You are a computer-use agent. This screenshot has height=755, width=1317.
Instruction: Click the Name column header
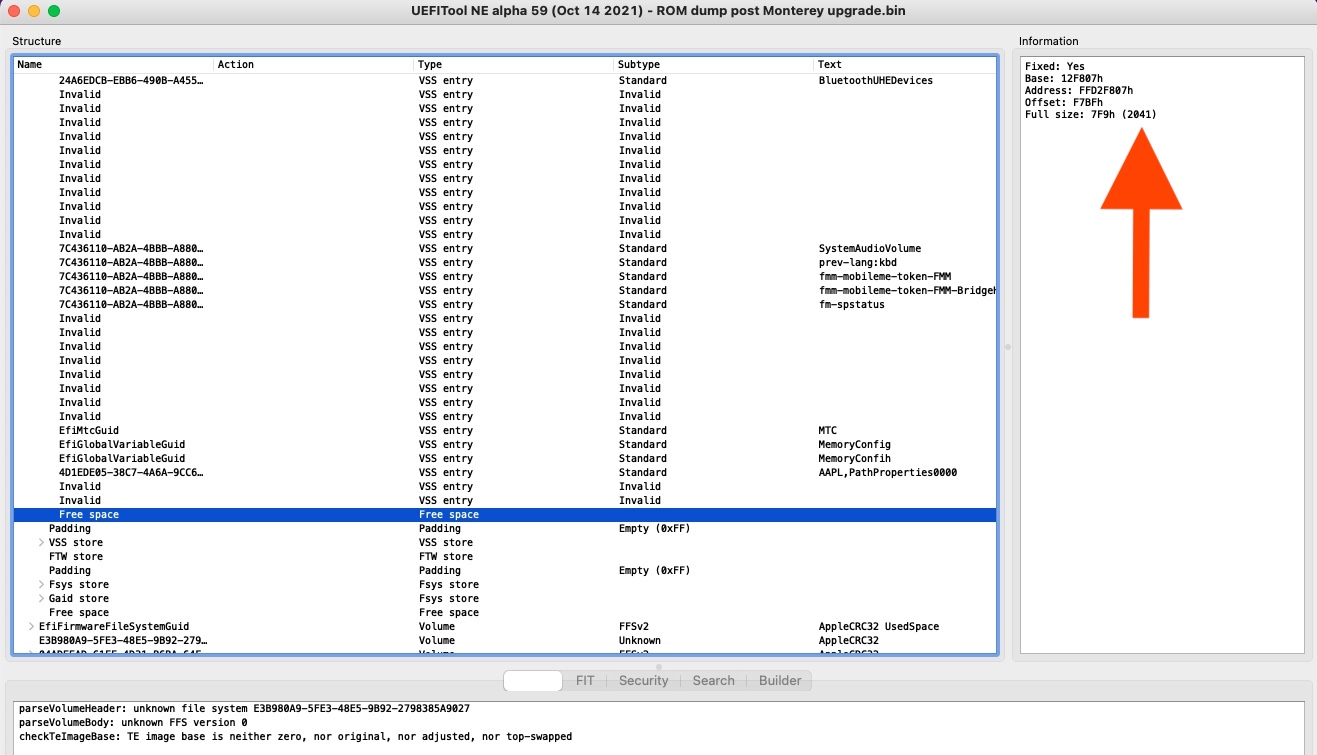tap(114, 64)
